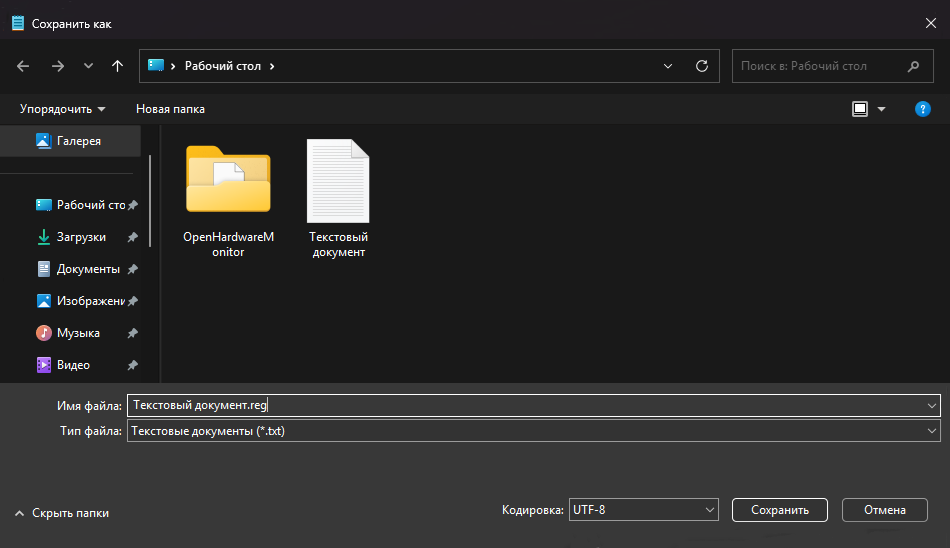Open the Упорядочить menu
950x548 pixels.
[62, 109]
